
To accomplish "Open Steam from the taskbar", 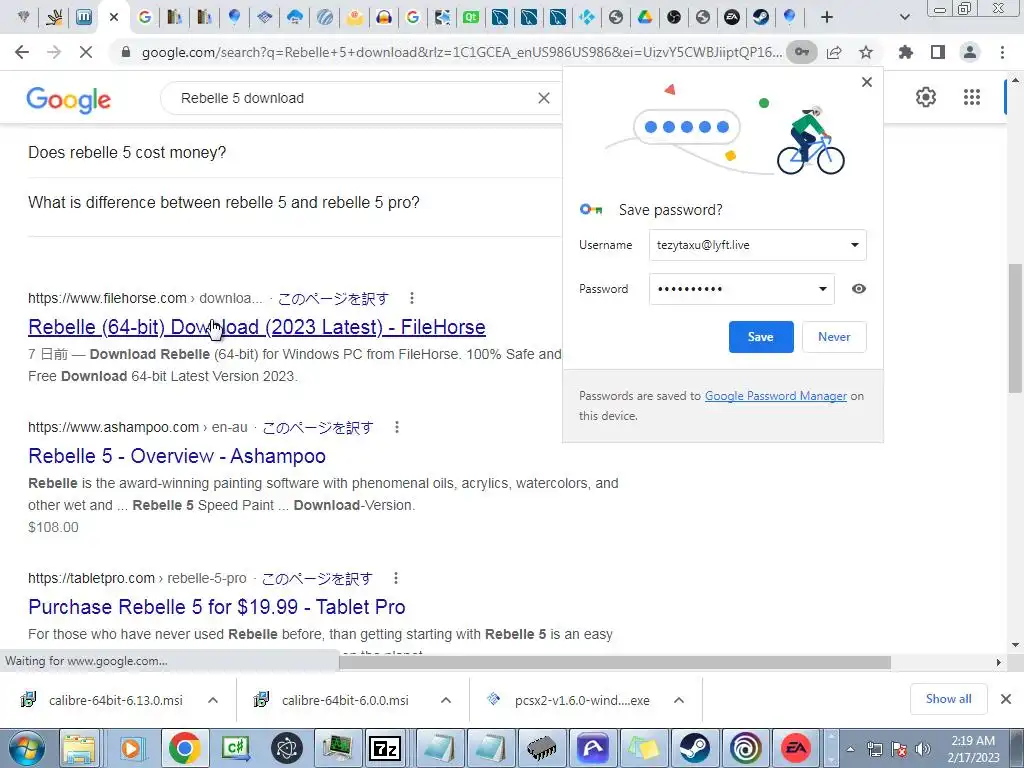I will point(695,748).
